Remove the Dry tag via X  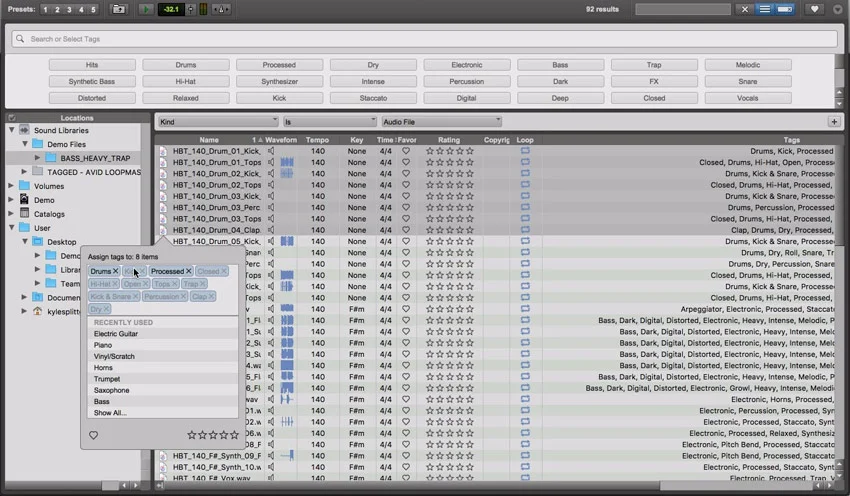106,309
